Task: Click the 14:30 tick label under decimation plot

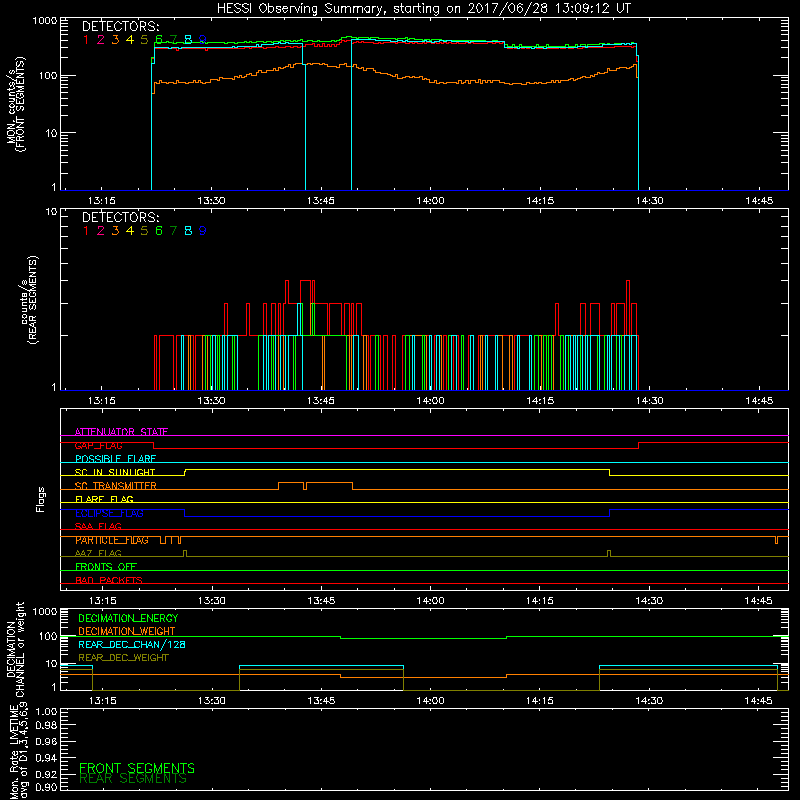Action: tap(649, 701)
